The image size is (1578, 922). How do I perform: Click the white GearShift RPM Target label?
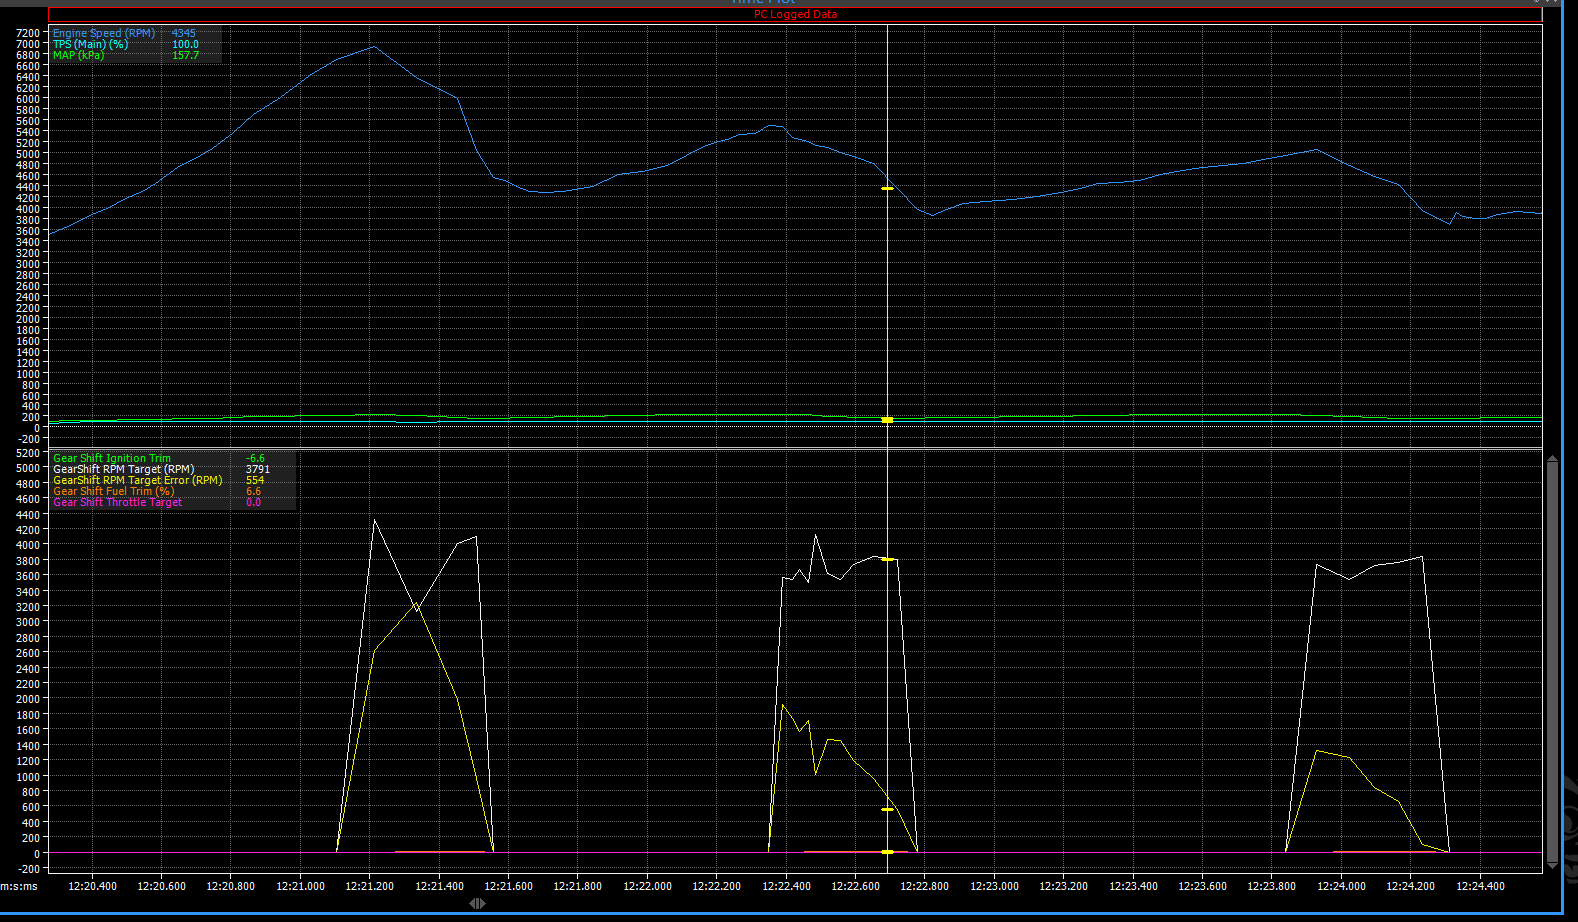(x=123, y=469)
